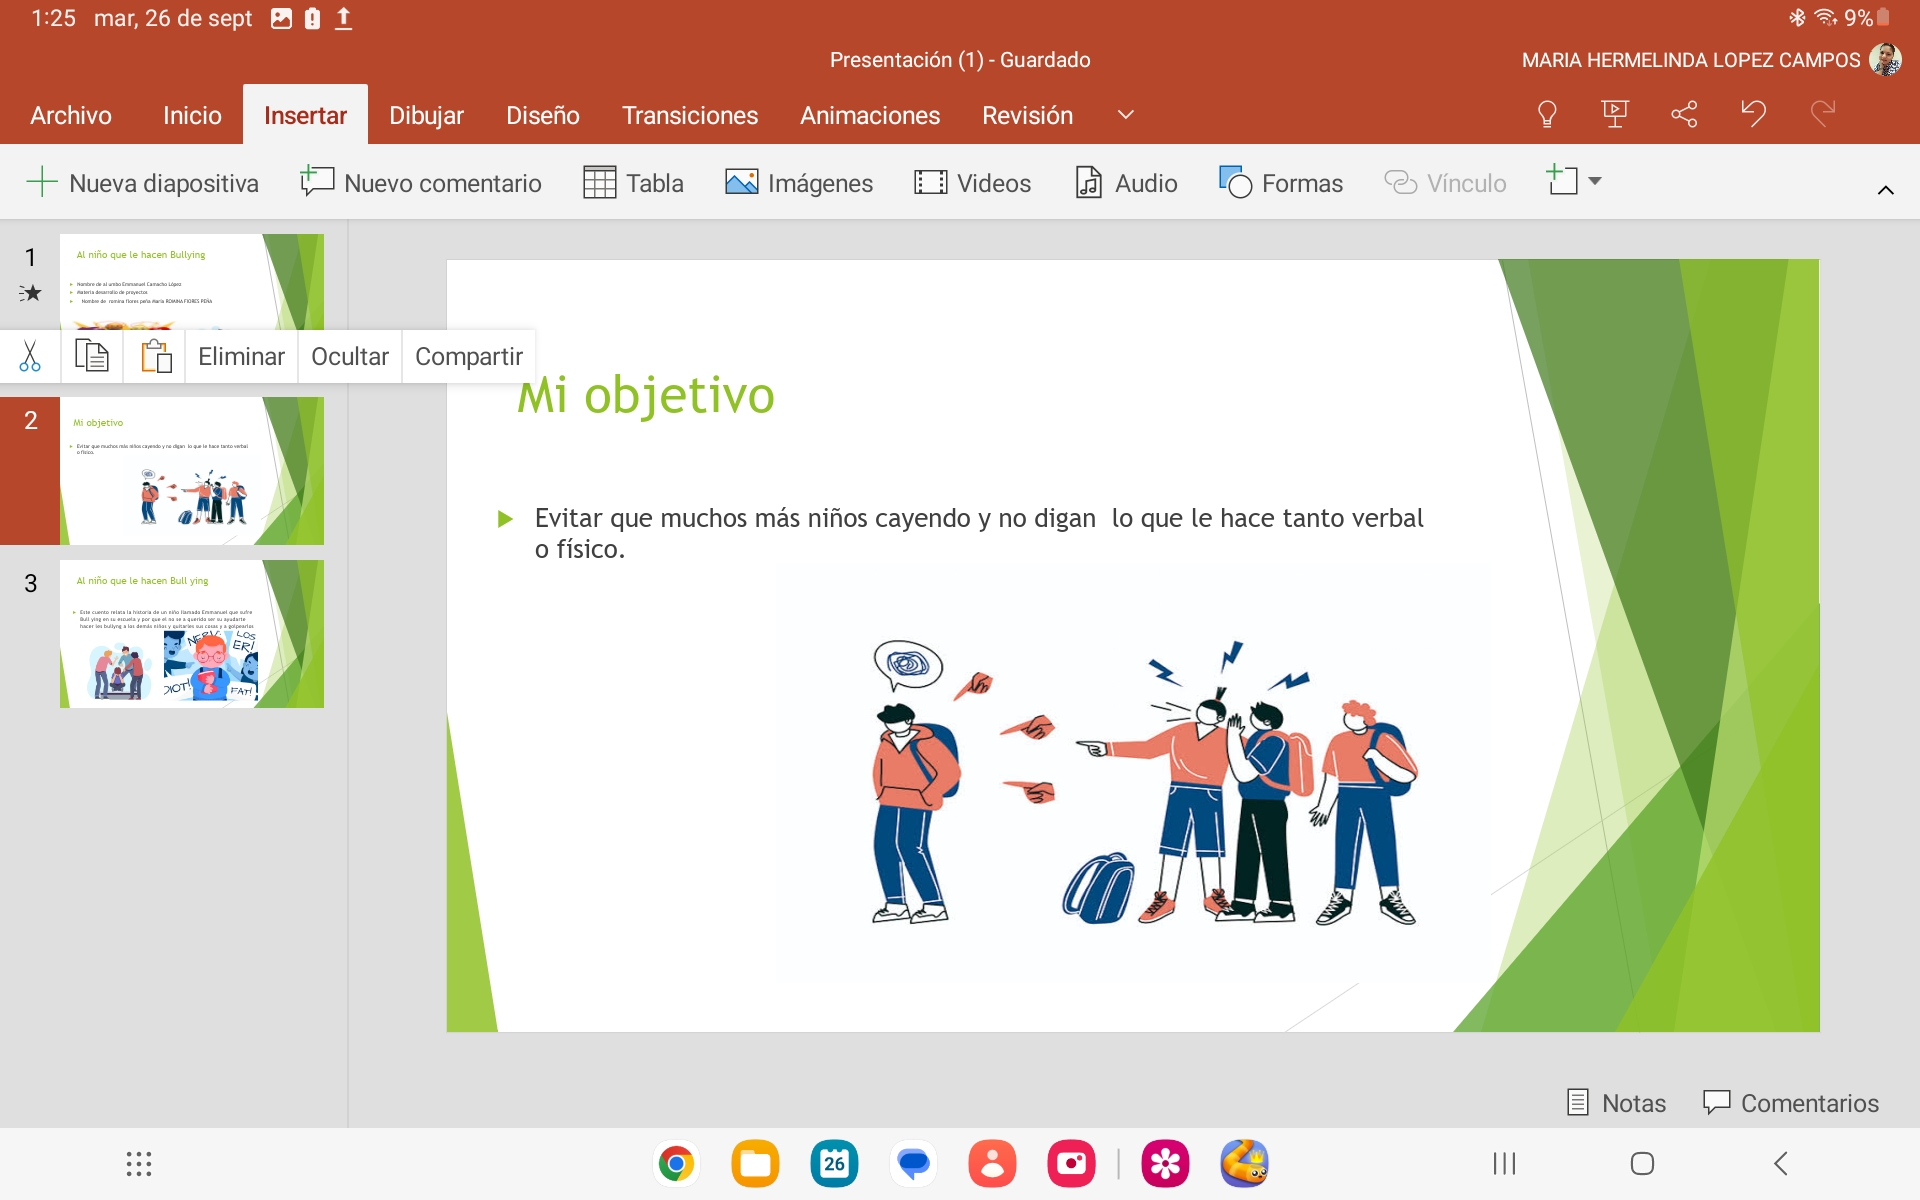Undo last action with arrow icon
The height and width of the screenshot is (1200, 1920).
(x=1753, y=114)
